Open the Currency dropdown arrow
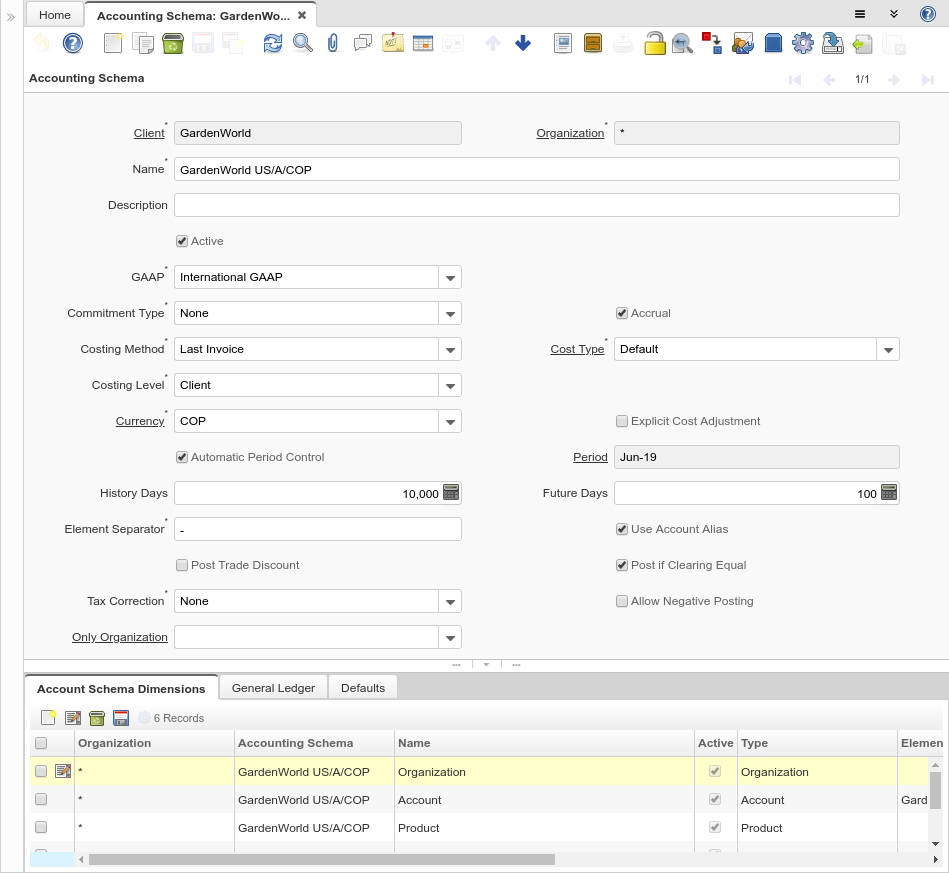 click(450, 421)
